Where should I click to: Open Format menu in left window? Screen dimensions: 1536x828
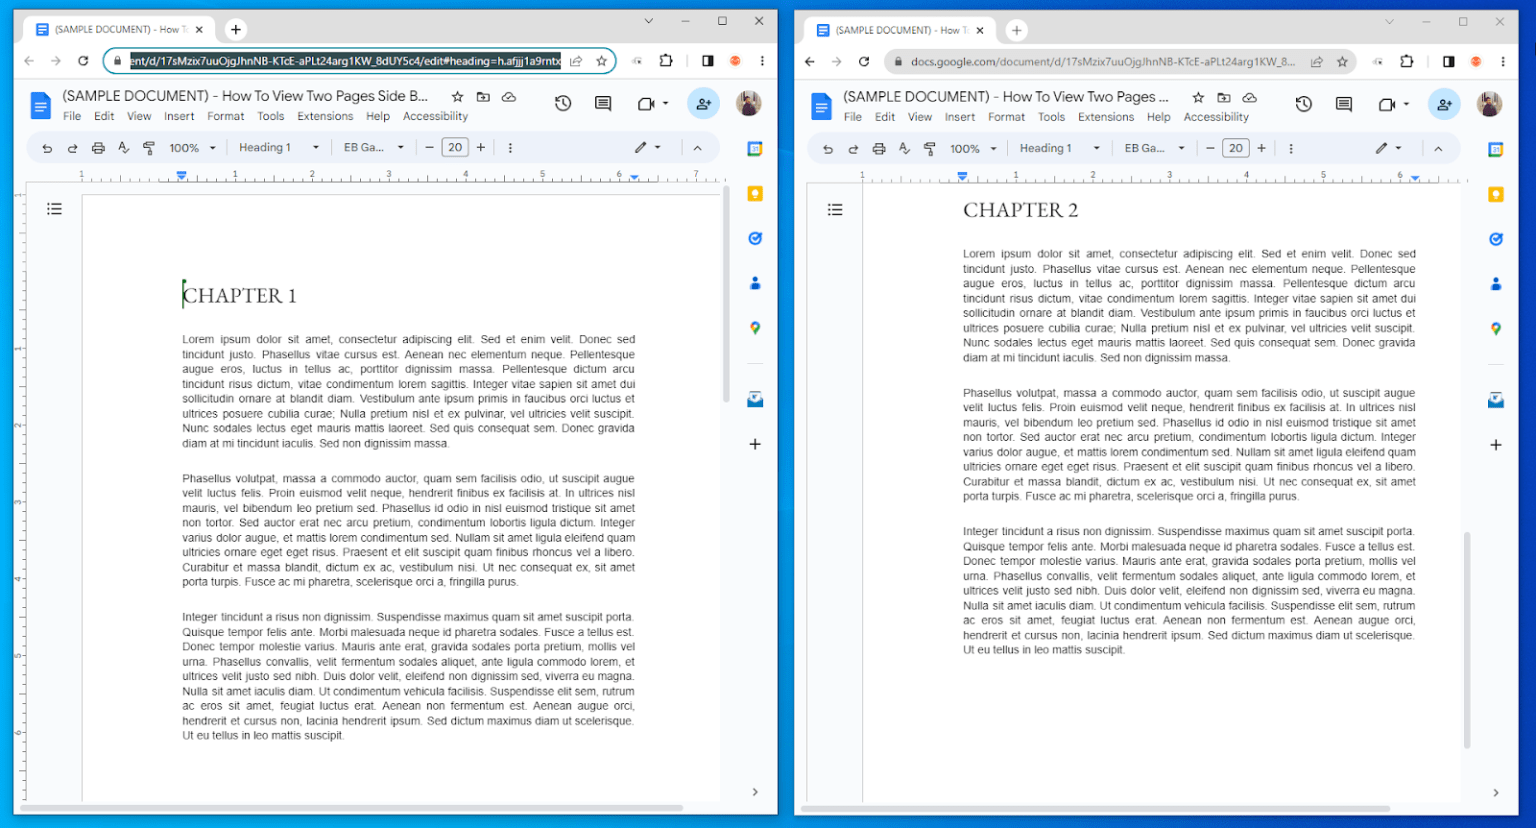point(226,116)
